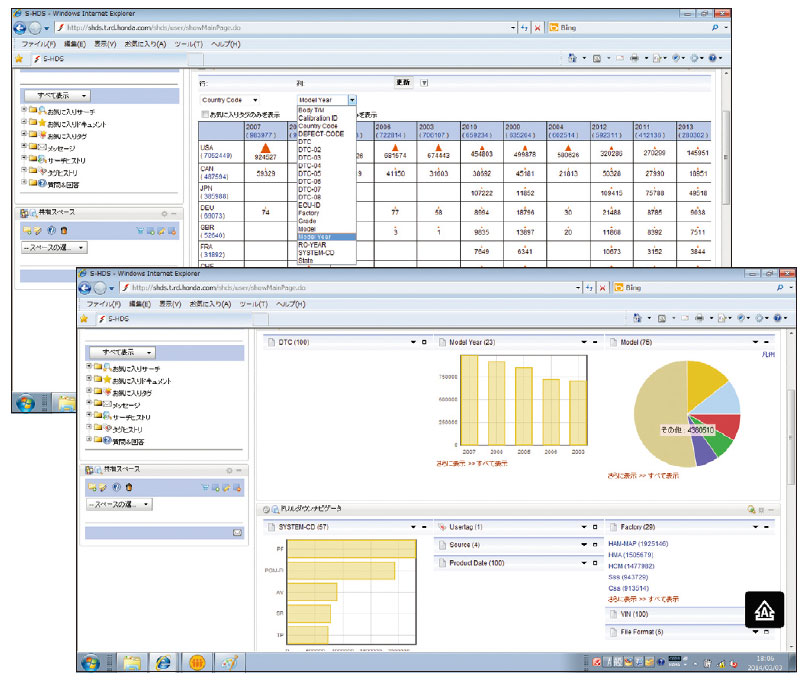The height and width of the screenshot is (680, 810).
Task: Select RO-YEAR in the dropdown list
Action: pos(312,244)
